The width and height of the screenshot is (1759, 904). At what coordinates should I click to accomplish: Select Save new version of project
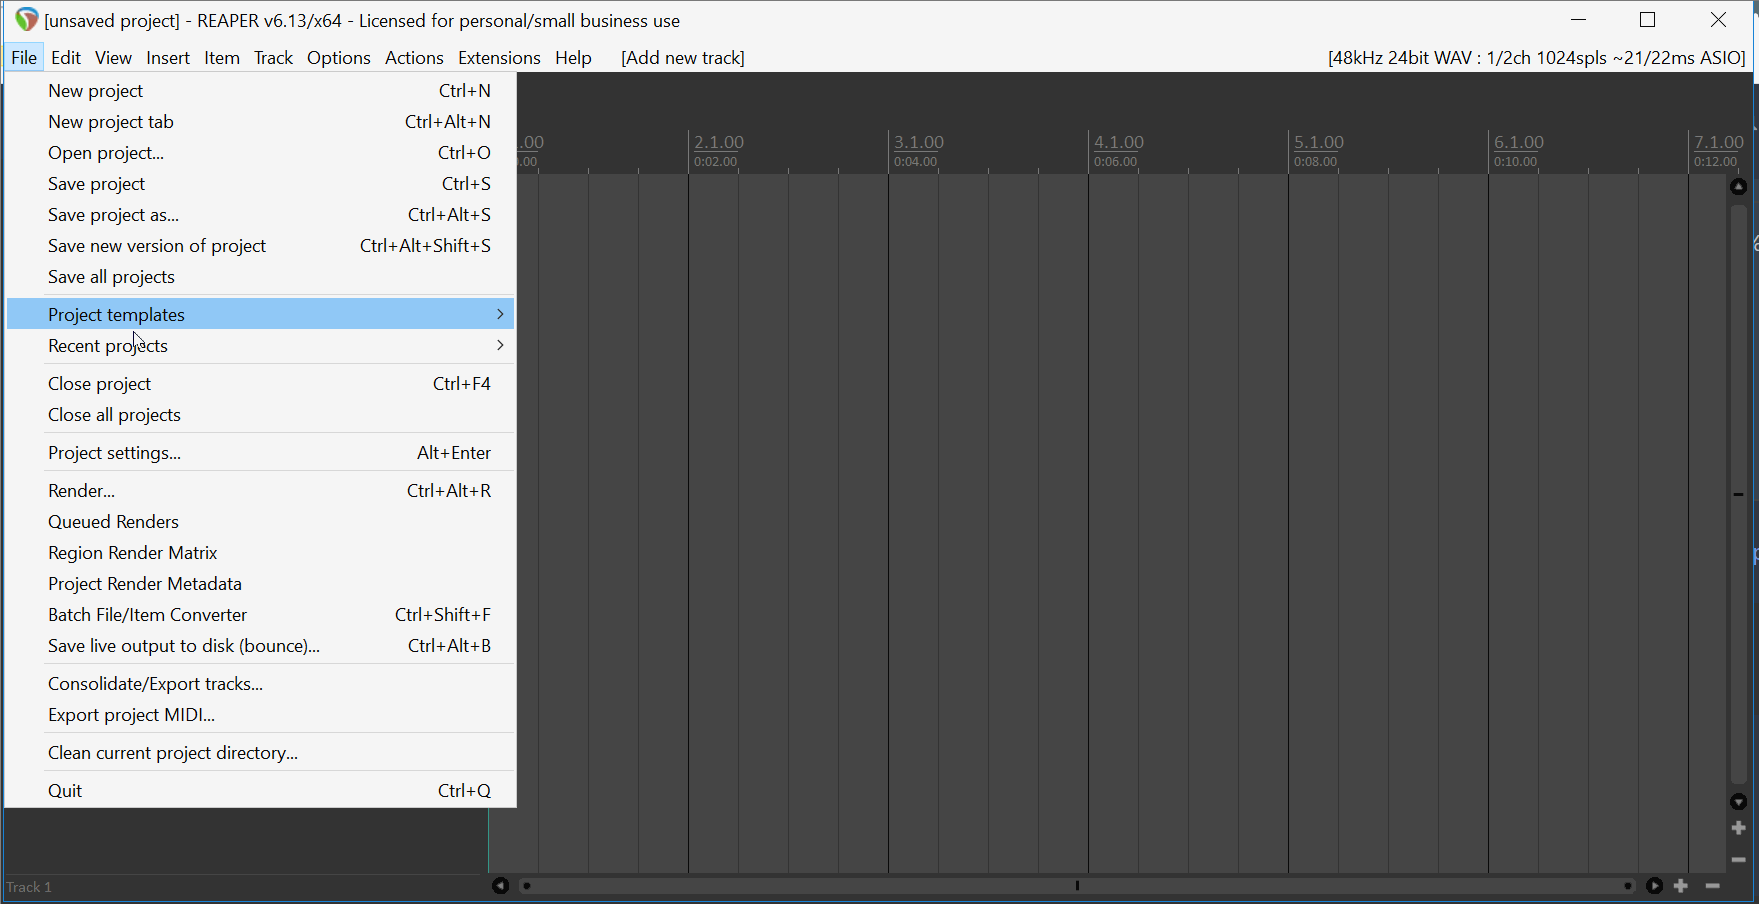(x=260, y=245)
